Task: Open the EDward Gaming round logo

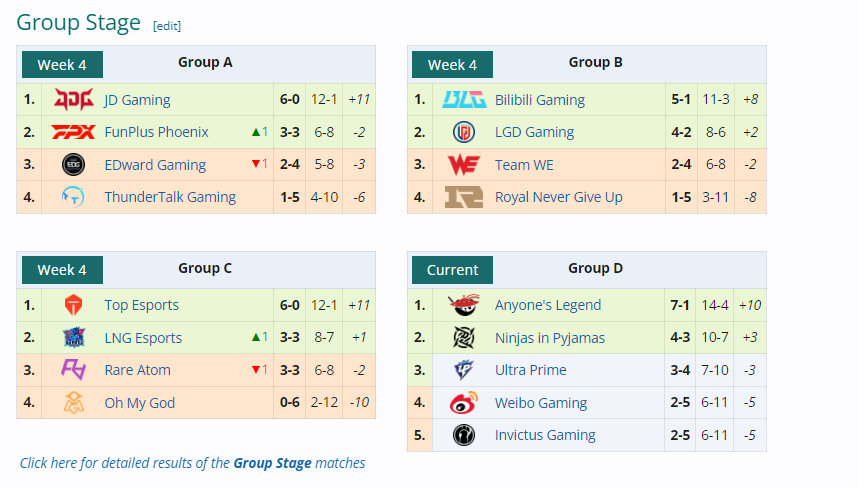Action: coord(73,164)
